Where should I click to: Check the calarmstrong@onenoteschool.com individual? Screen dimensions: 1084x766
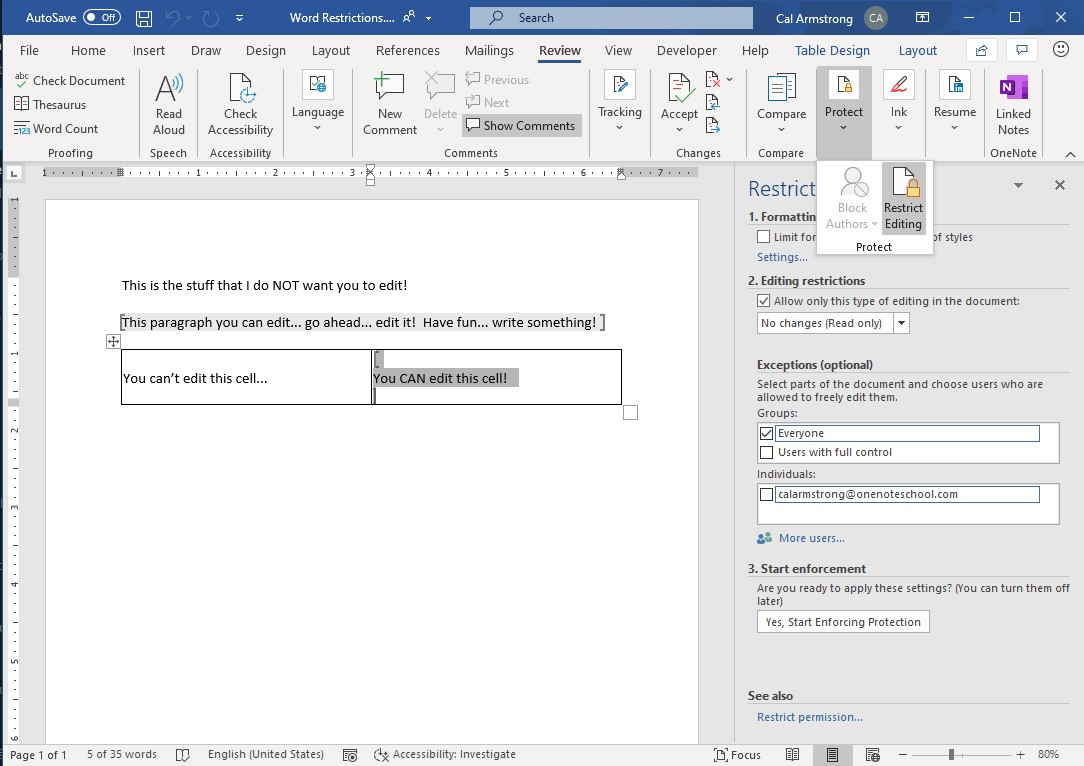766,494
